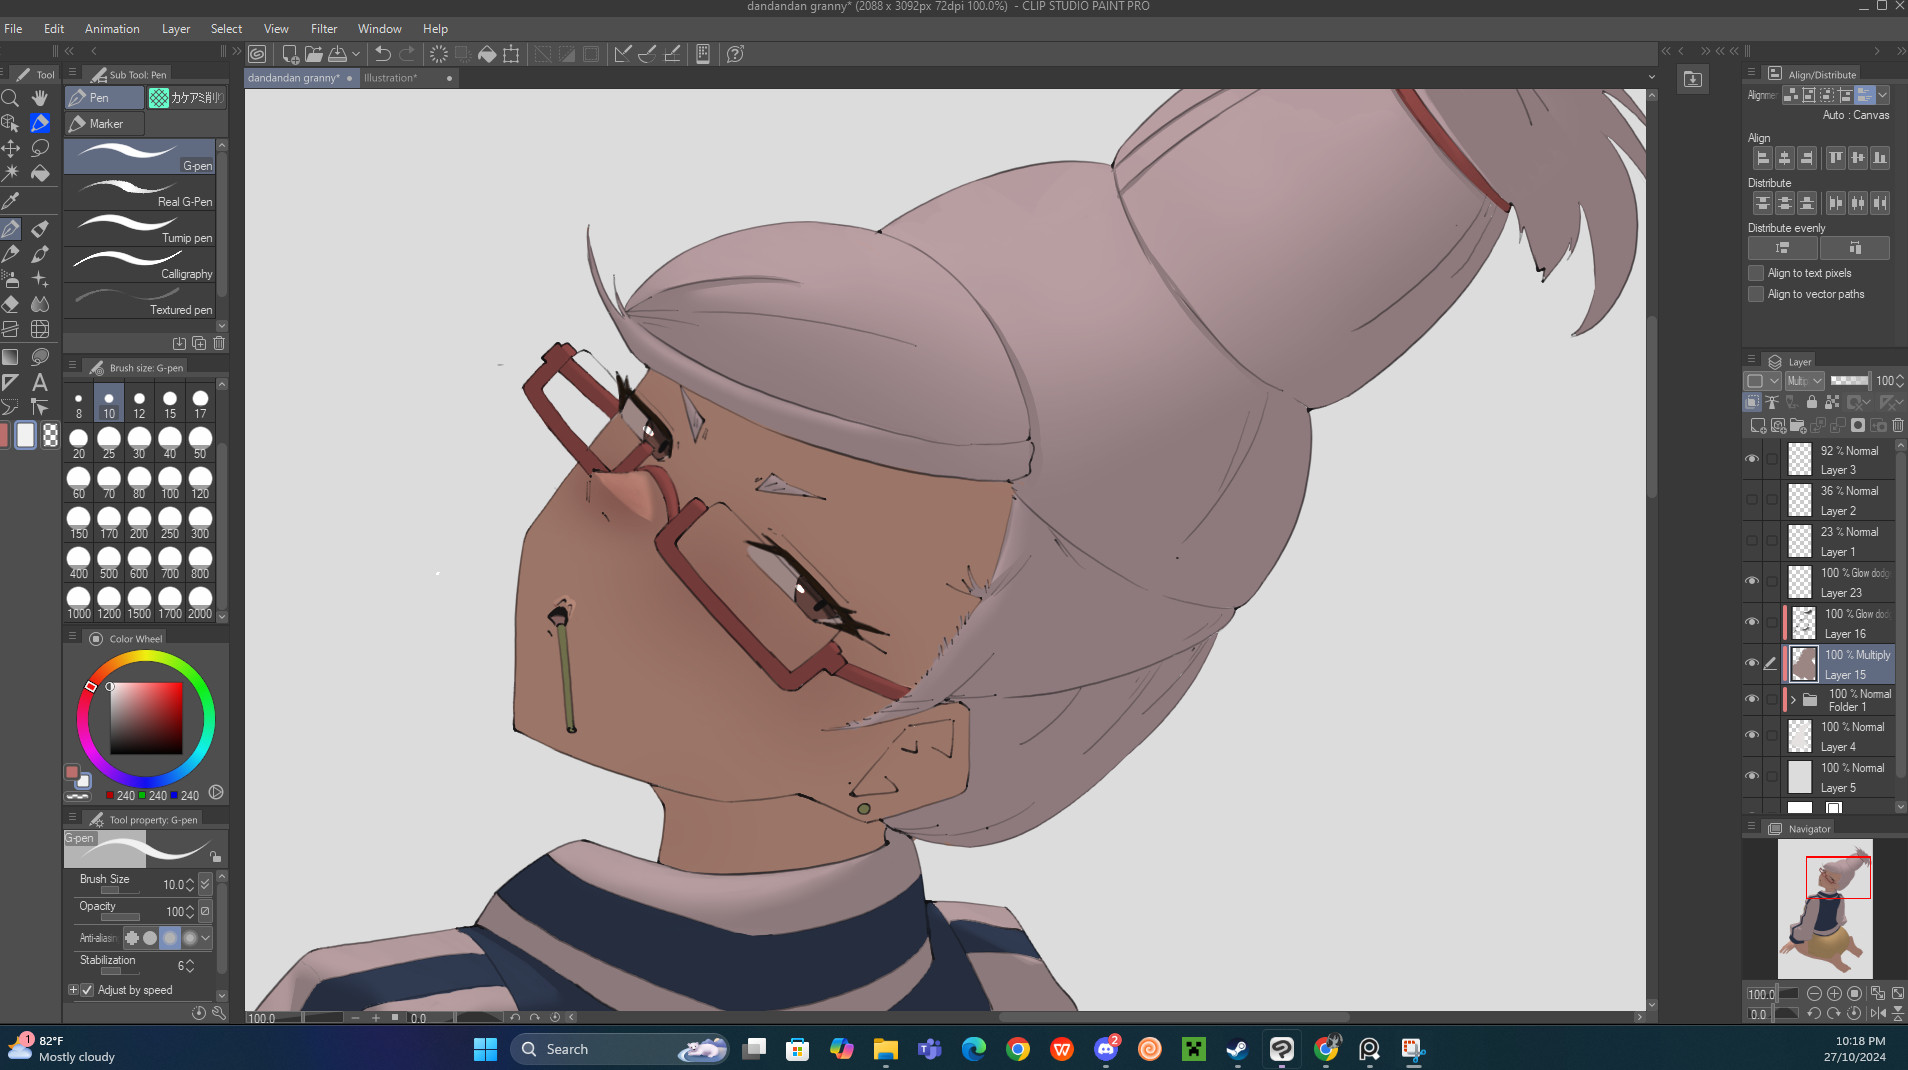Choose the Textured pen brush
Screen dimensions: 1908x1070
(x=140, y=301)
